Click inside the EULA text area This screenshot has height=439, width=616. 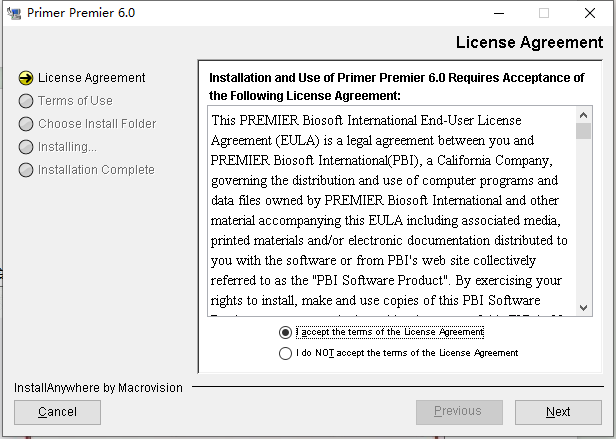[x=392, y=211]
